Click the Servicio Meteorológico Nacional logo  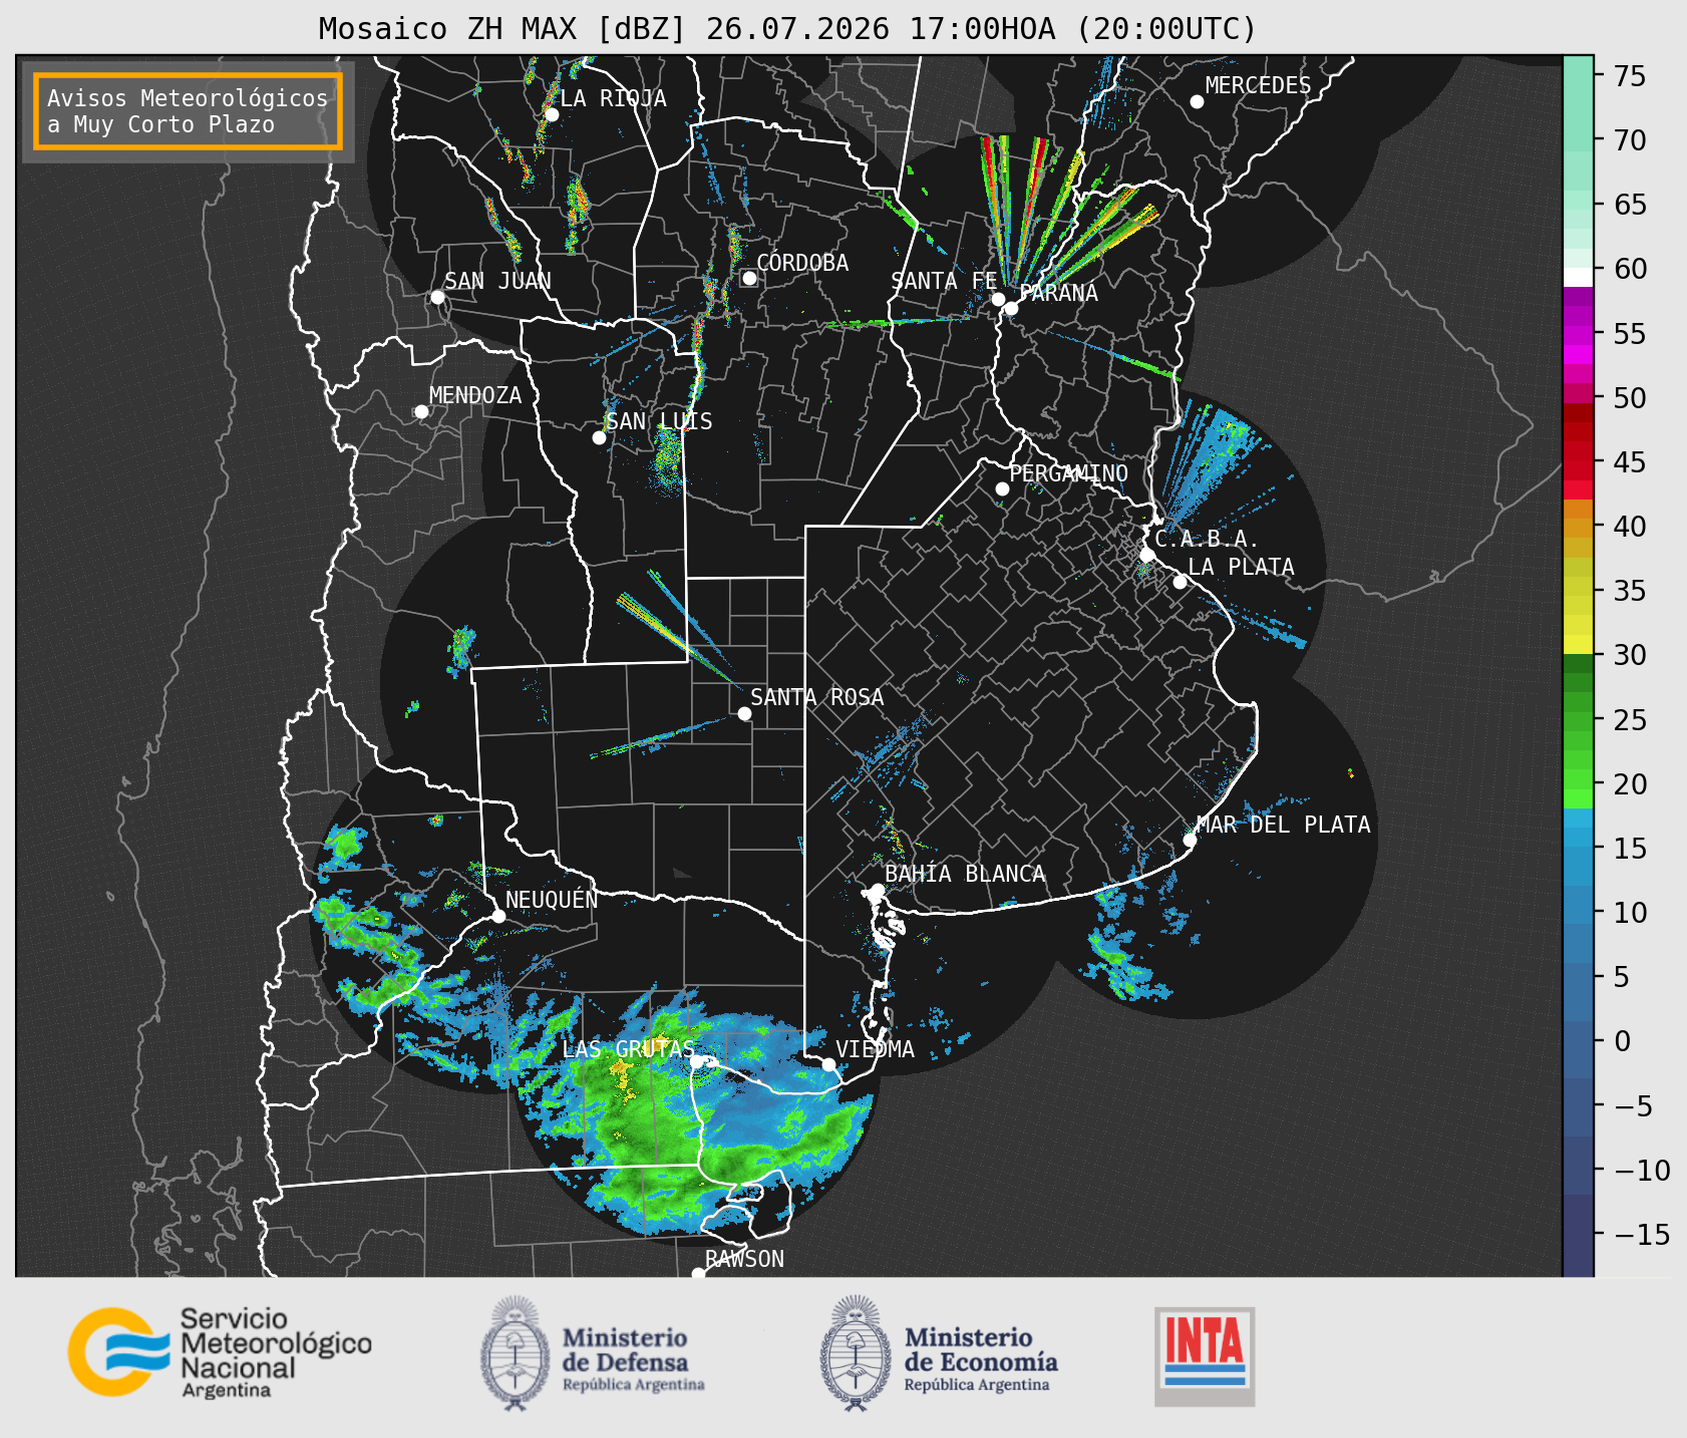click(220, 1352)
